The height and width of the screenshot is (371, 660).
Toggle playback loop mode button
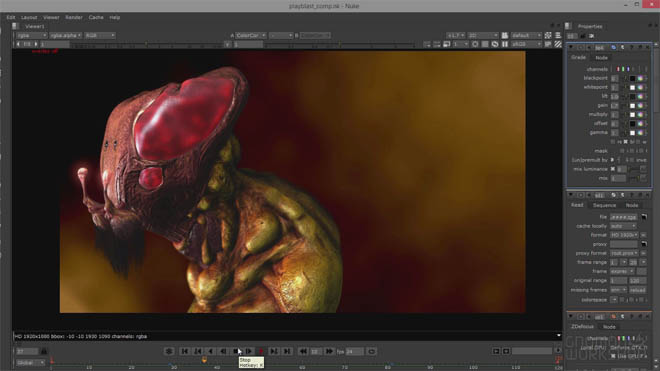371,351
